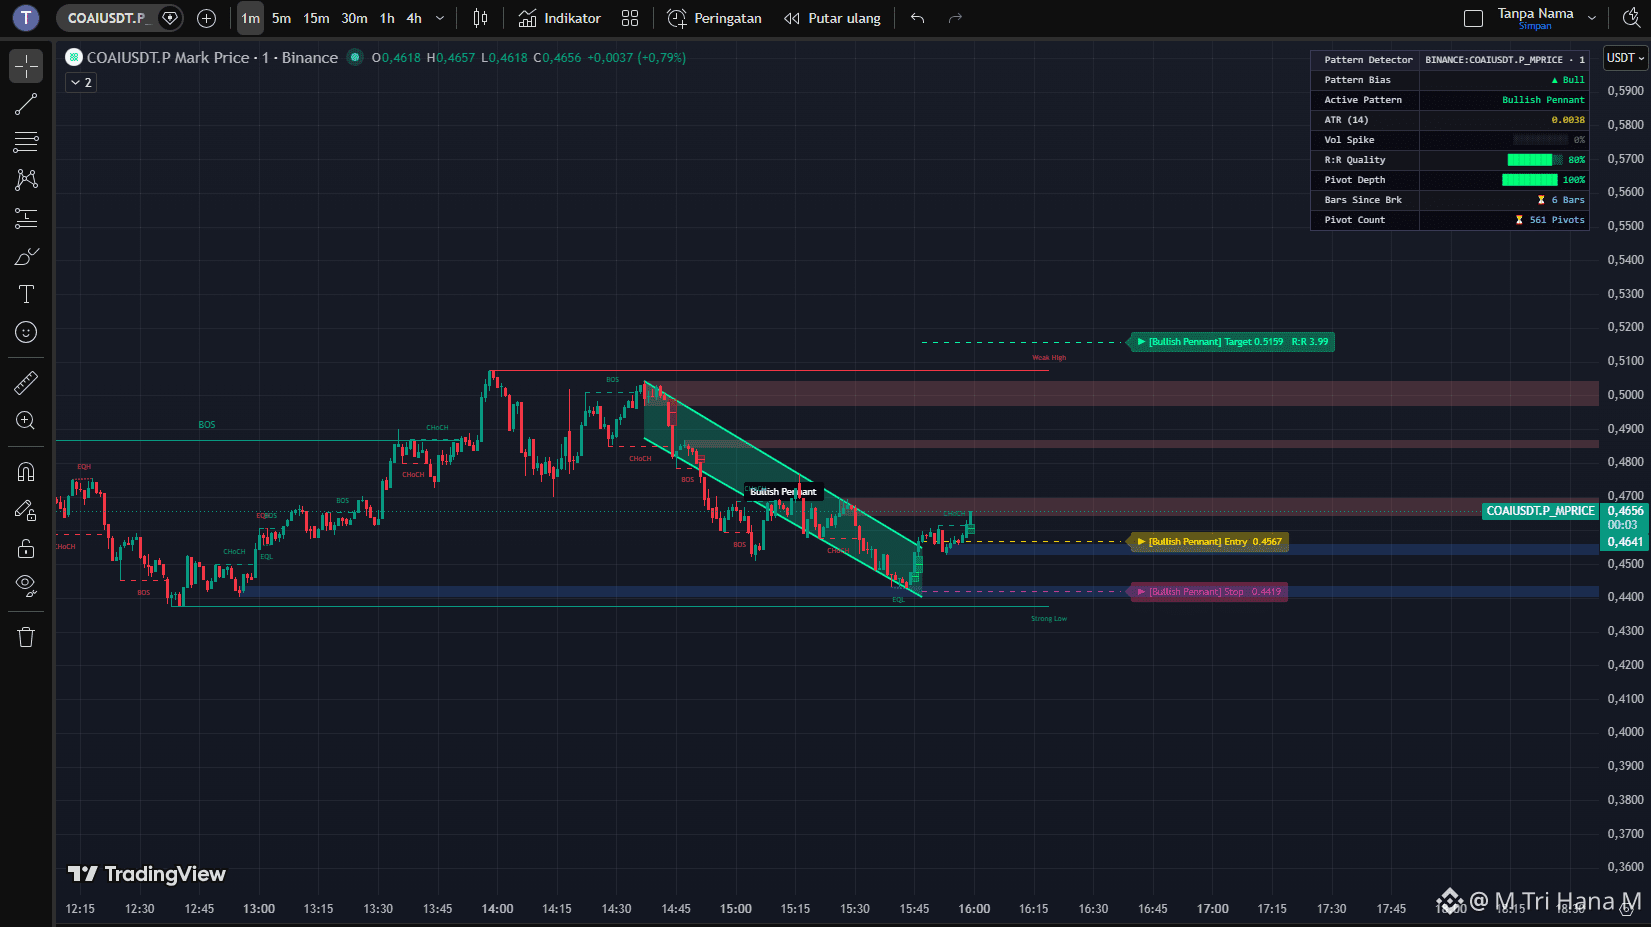This screenshot has height=927, width=1651.
Task: Click the current price 0,4656 axis tag
Action: 1625,511
